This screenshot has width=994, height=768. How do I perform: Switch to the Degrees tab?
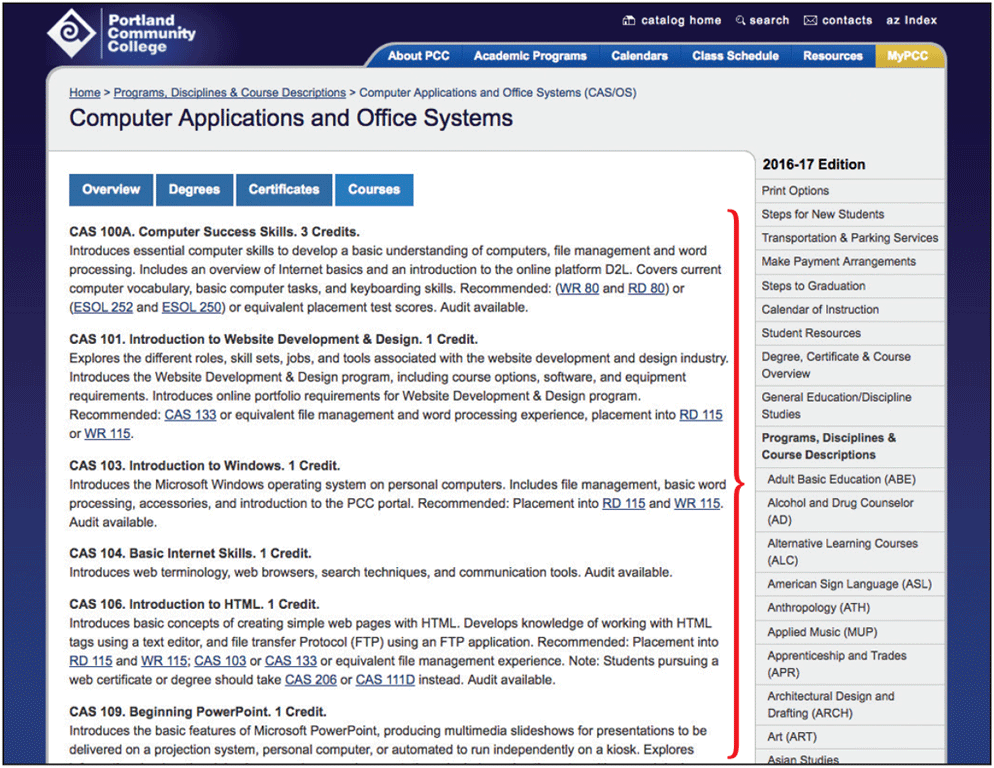194,190
